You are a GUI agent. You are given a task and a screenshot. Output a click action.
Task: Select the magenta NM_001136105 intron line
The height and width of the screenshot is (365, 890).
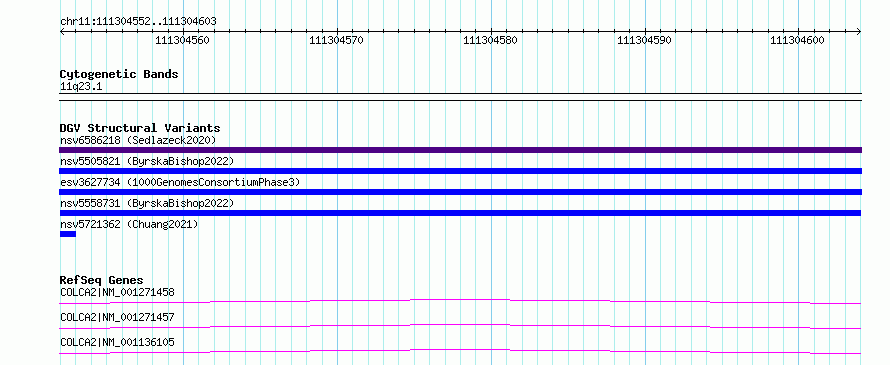[460, 351]
